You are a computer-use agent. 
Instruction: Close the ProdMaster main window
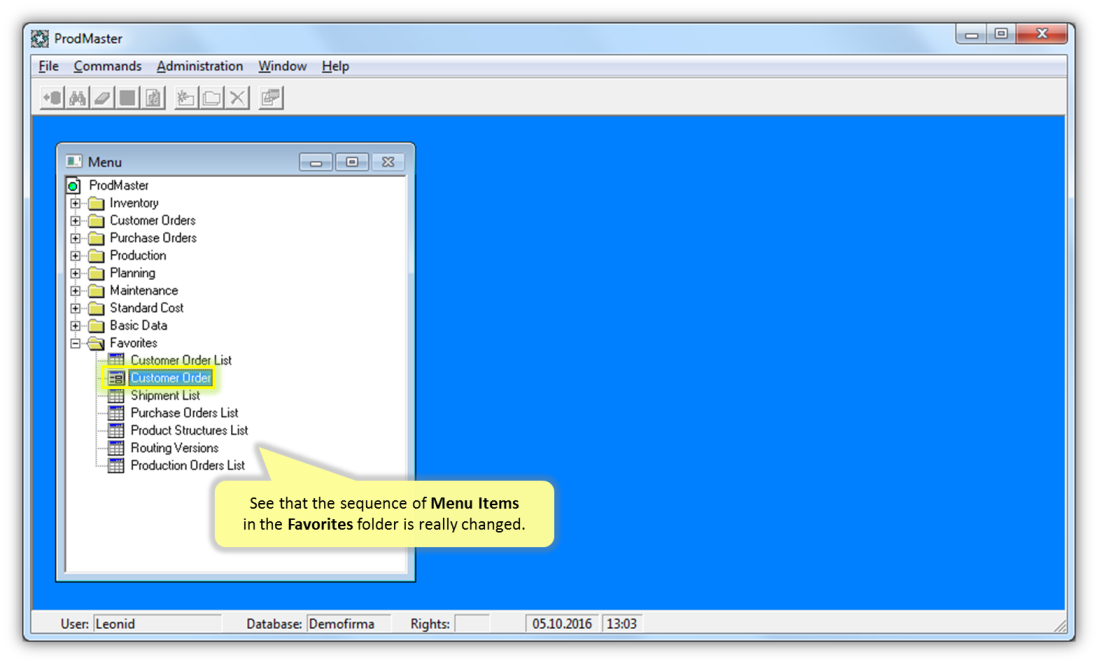(1042, 34)
